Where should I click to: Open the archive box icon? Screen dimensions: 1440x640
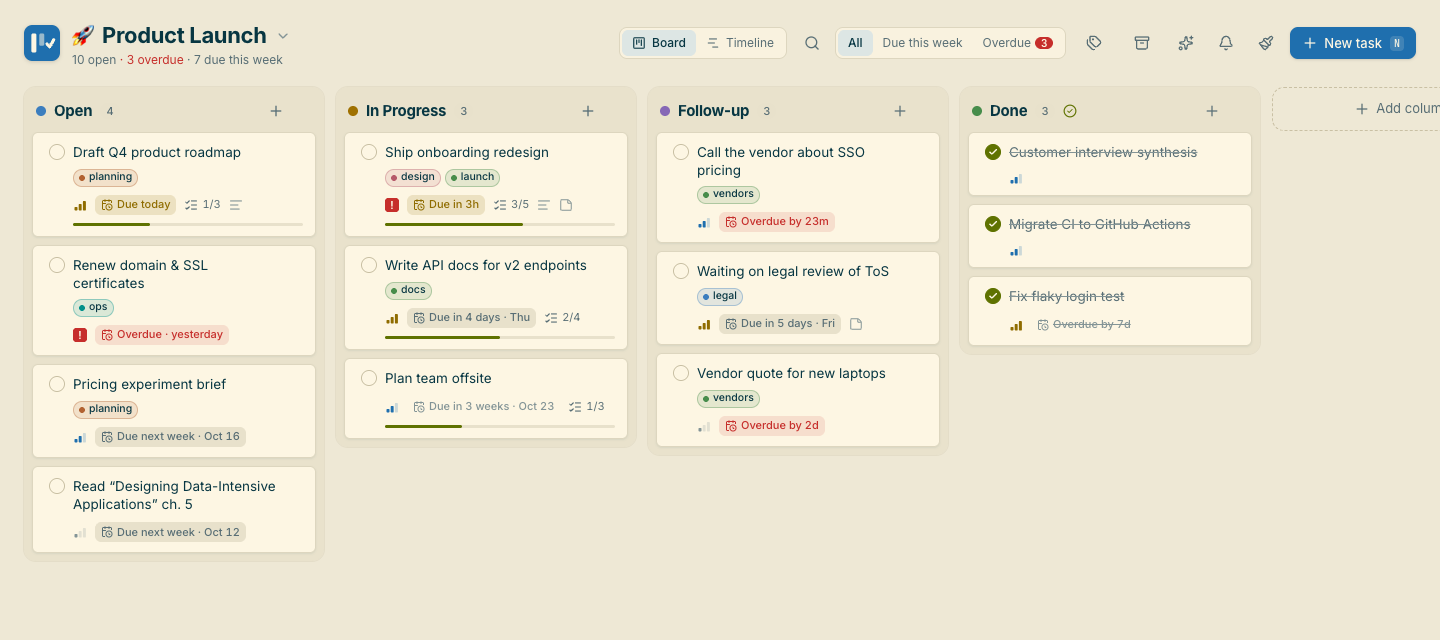point(1142,43)
